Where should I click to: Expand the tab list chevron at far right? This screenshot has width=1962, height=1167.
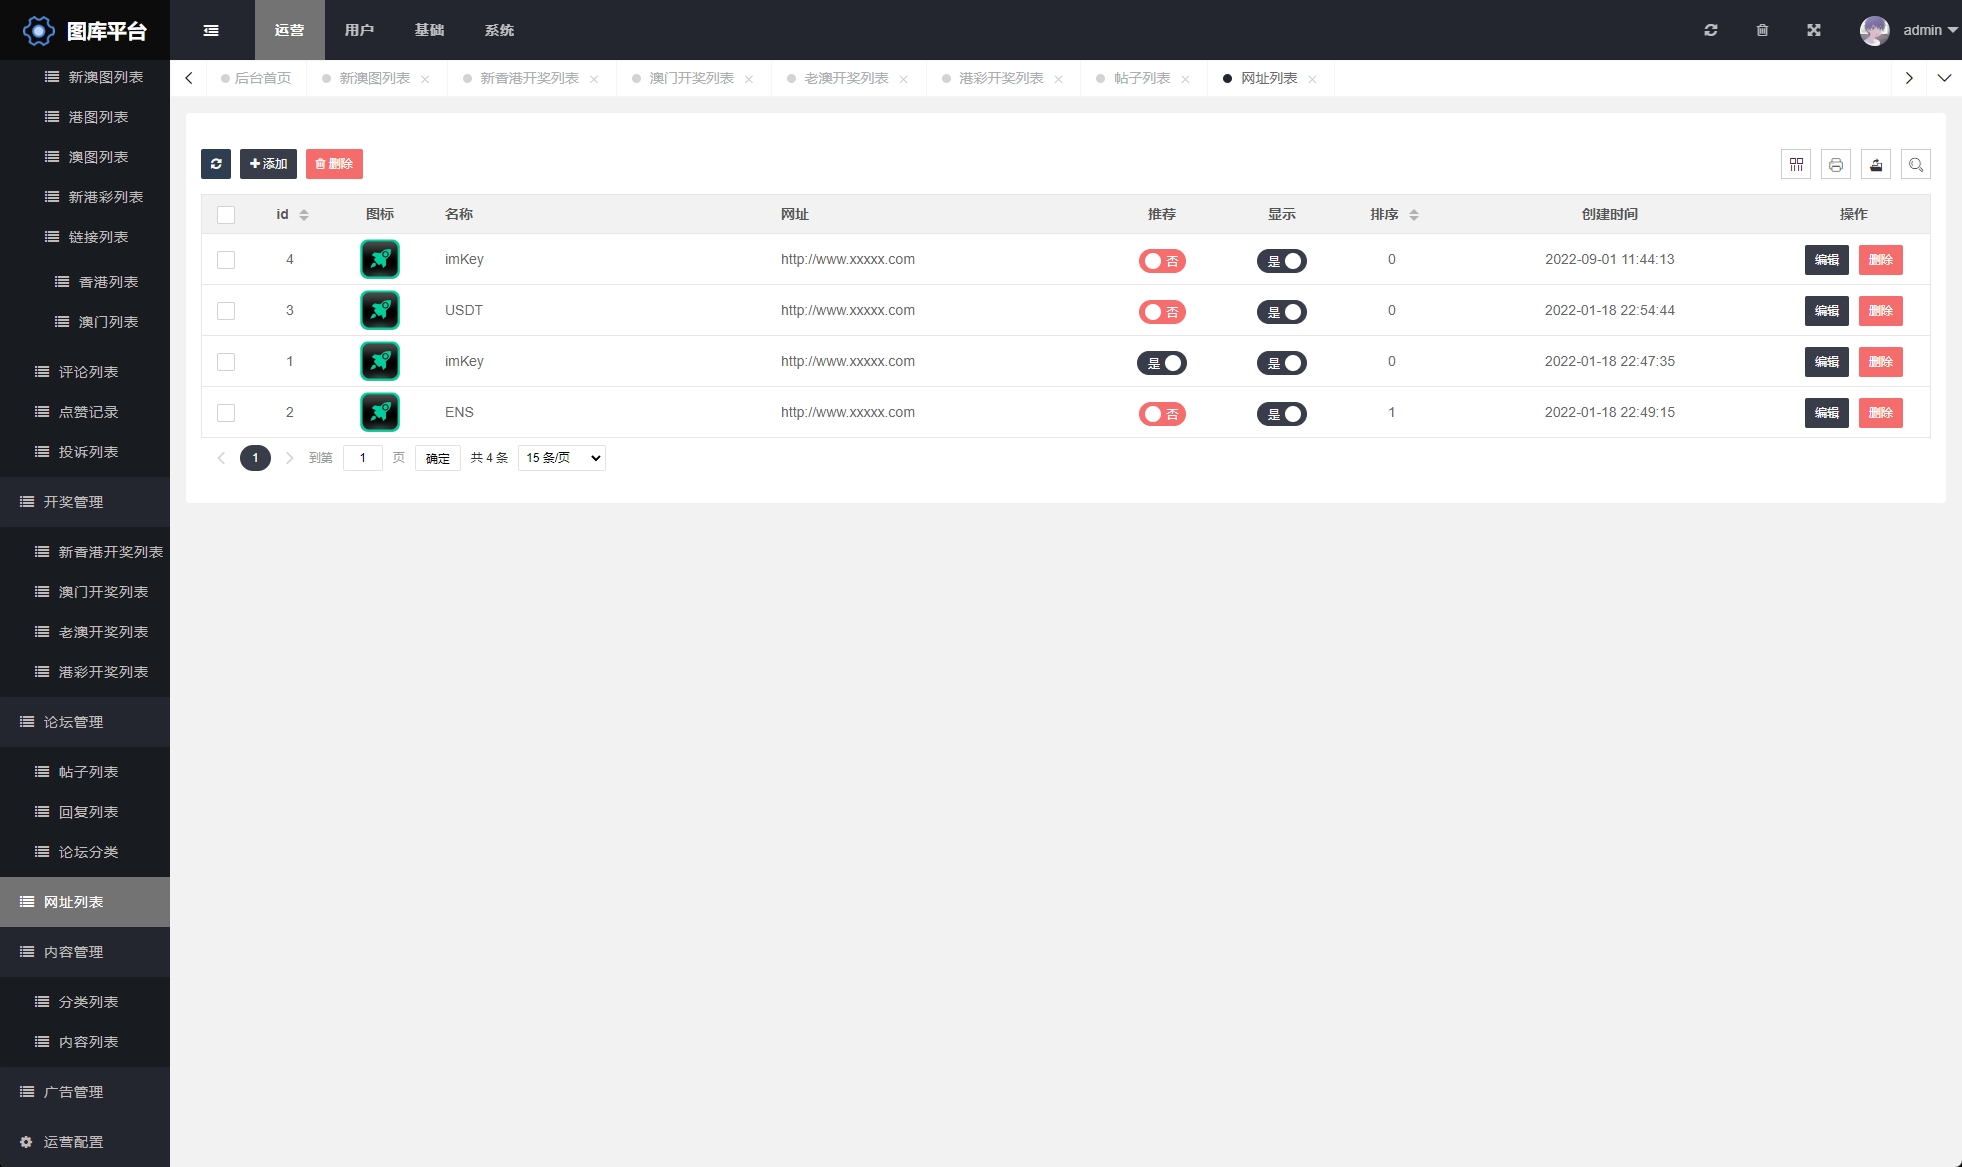[1944, 78]
